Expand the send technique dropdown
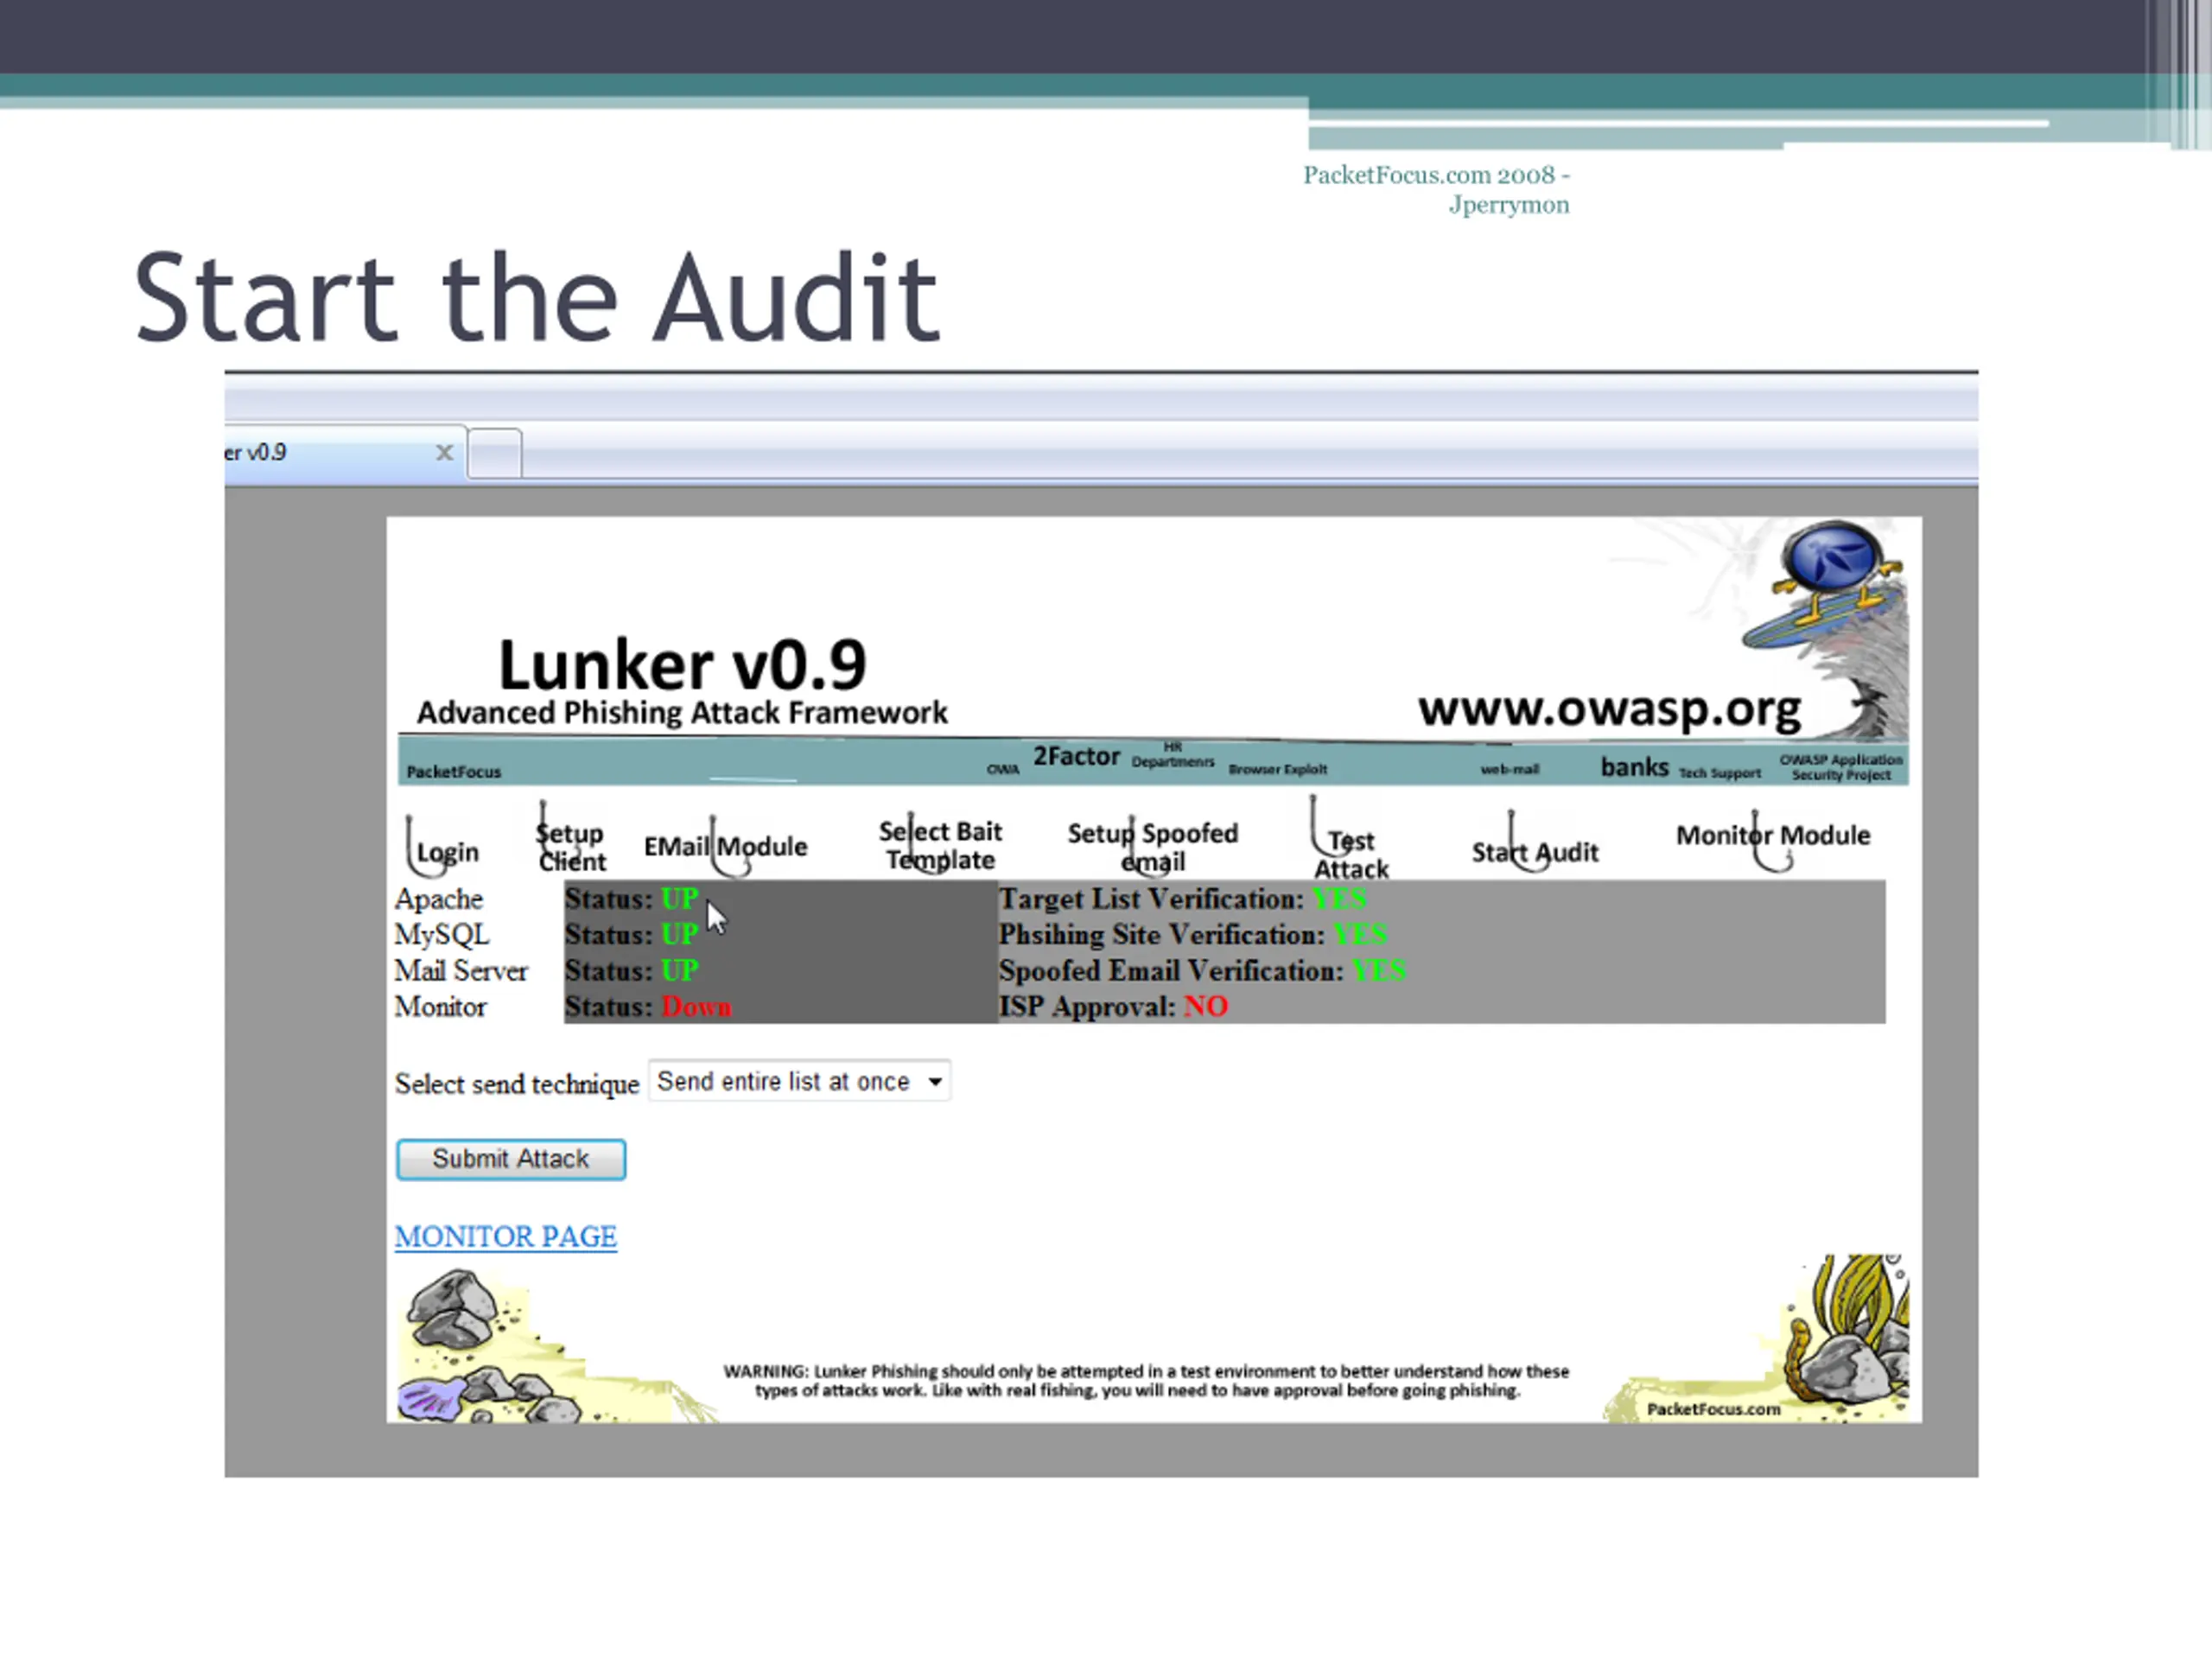2212x1659 pixels. pos(799,1081)
